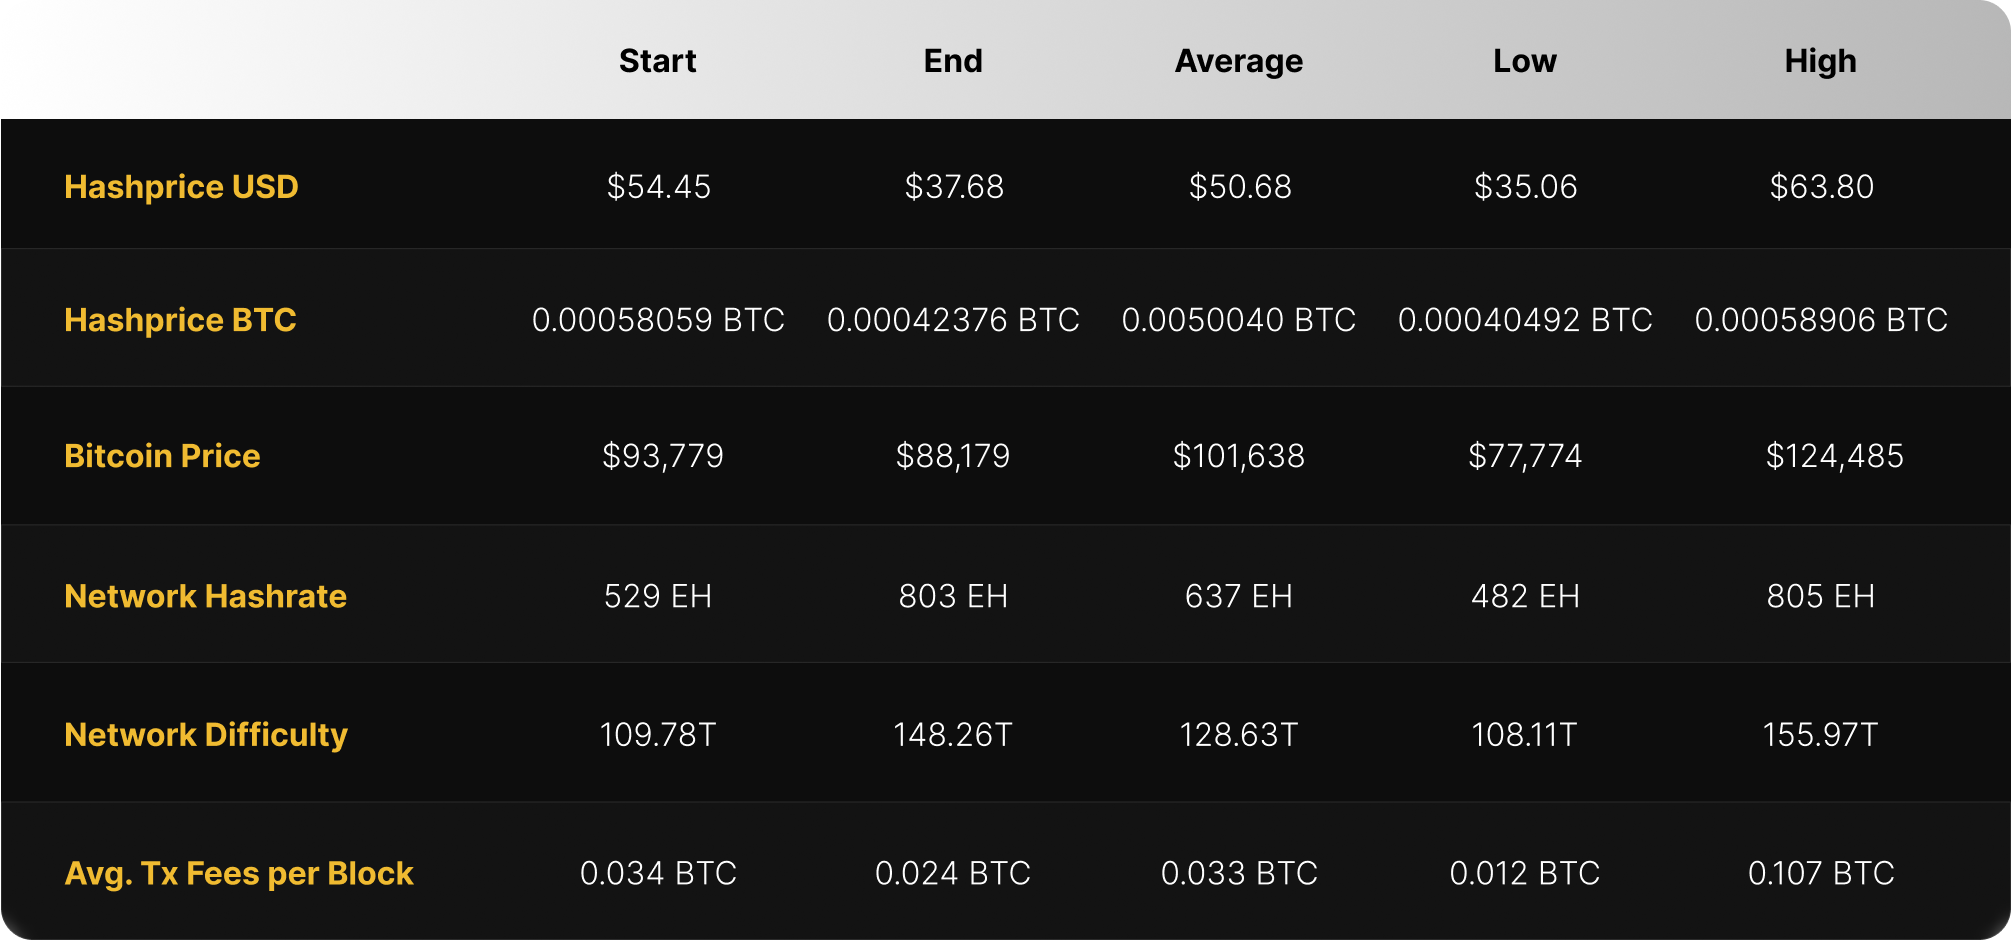
Task: Select the Network Hashrate row label
Action: (205, 596)
